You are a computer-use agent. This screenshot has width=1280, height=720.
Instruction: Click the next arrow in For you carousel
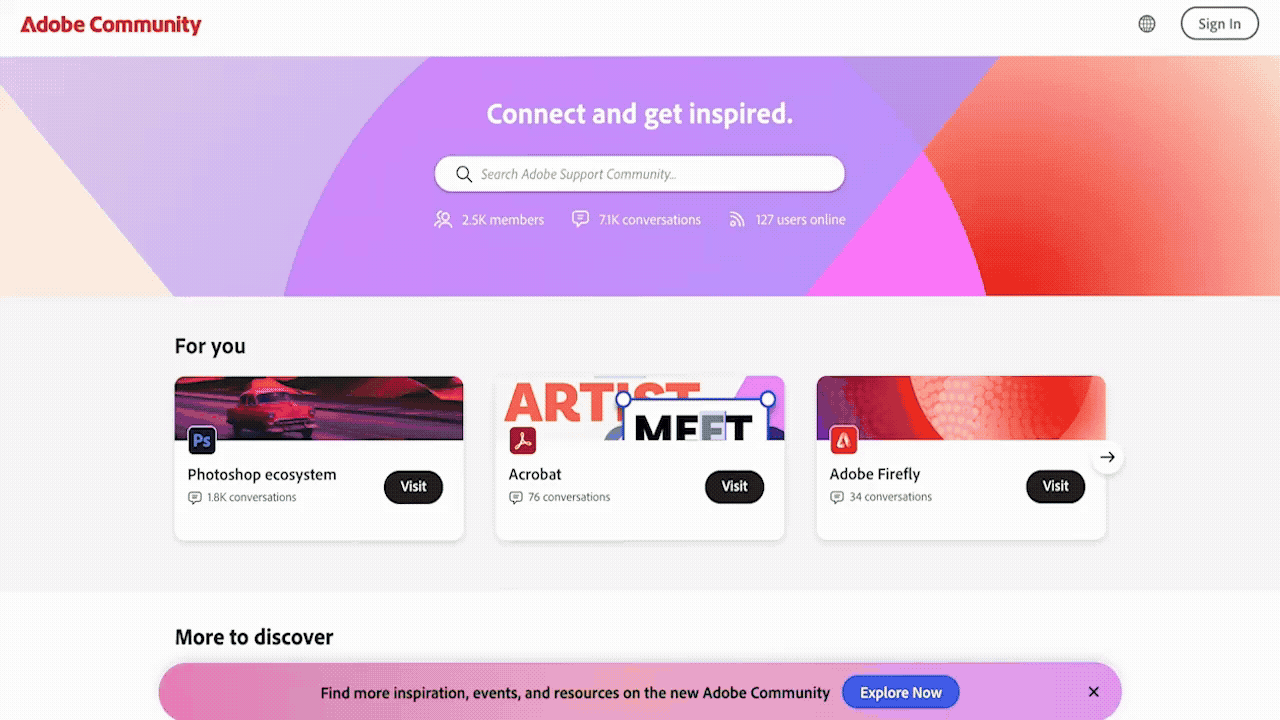(1107, 457)
